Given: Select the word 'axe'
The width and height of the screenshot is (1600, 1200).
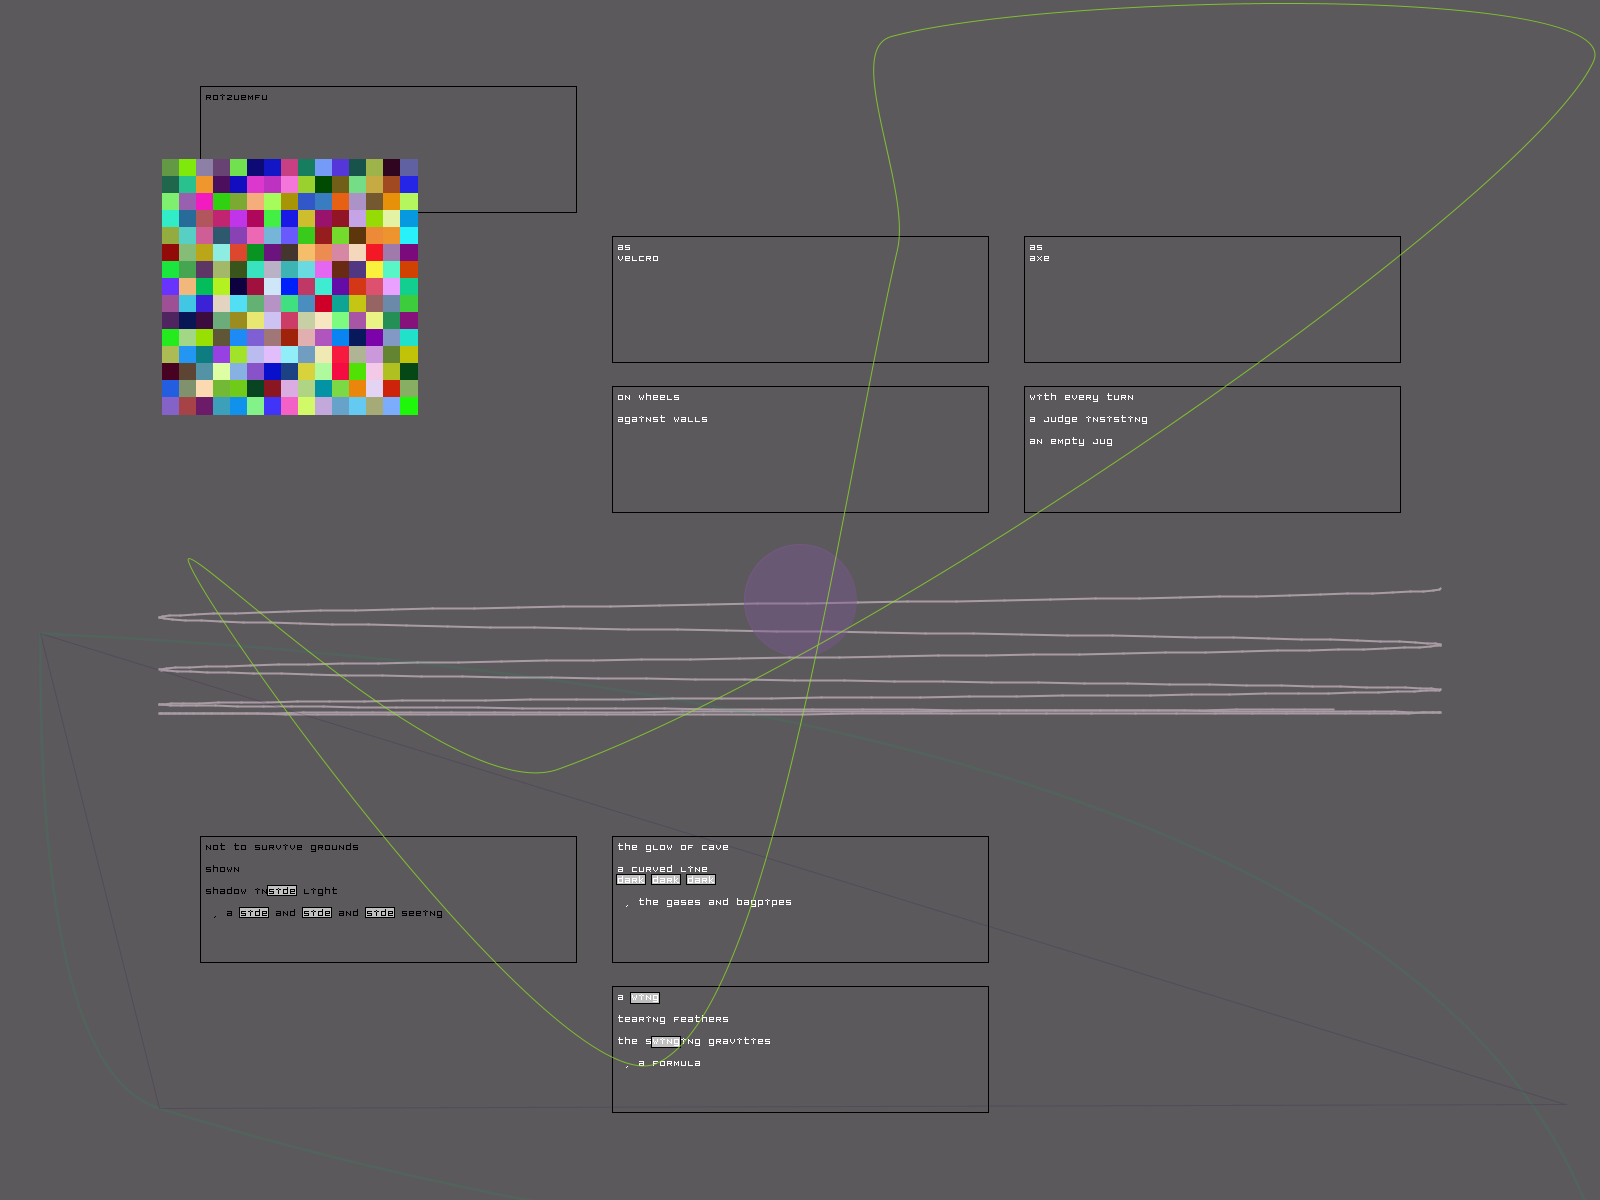Looking at the screenshot, I should click(x=1040, y=258).
